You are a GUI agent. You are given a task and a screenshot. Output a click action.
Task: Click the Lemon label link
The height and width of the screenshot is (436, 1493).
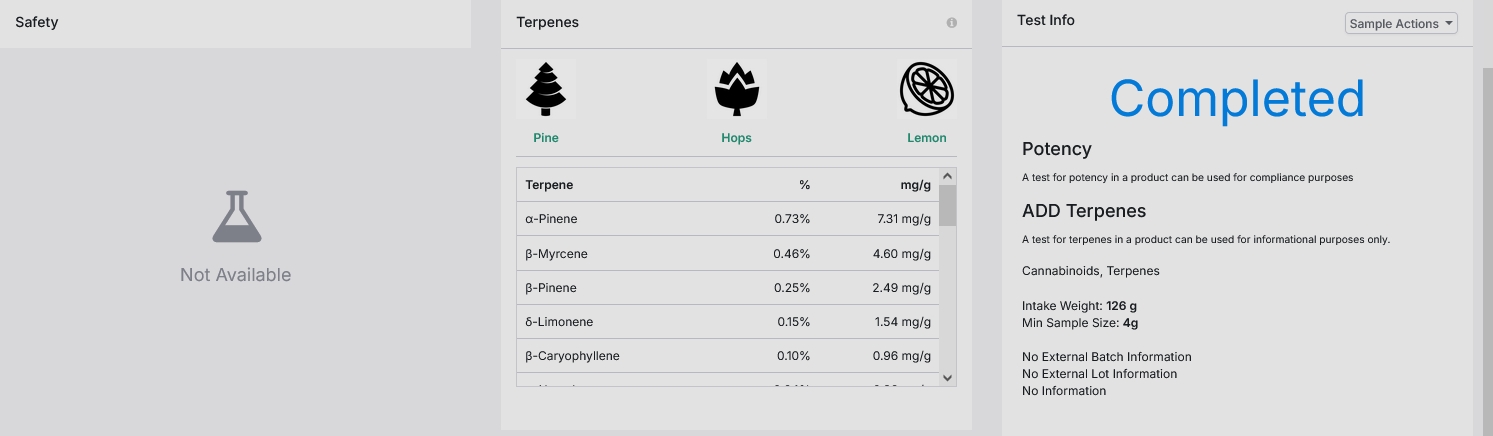point(927,138)
